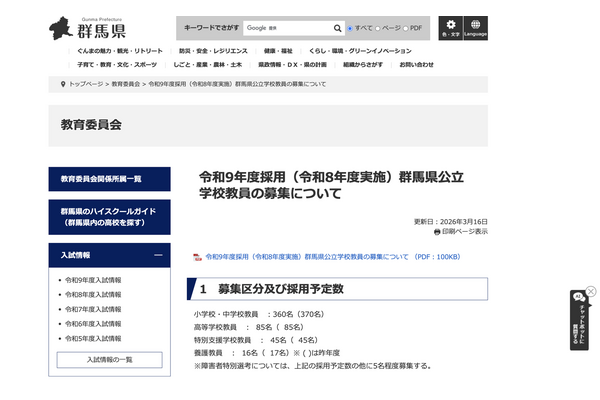Screen dimensions: 600x400
Task: Open 令和5年度入試情報 link
Action: click(93, 338)
